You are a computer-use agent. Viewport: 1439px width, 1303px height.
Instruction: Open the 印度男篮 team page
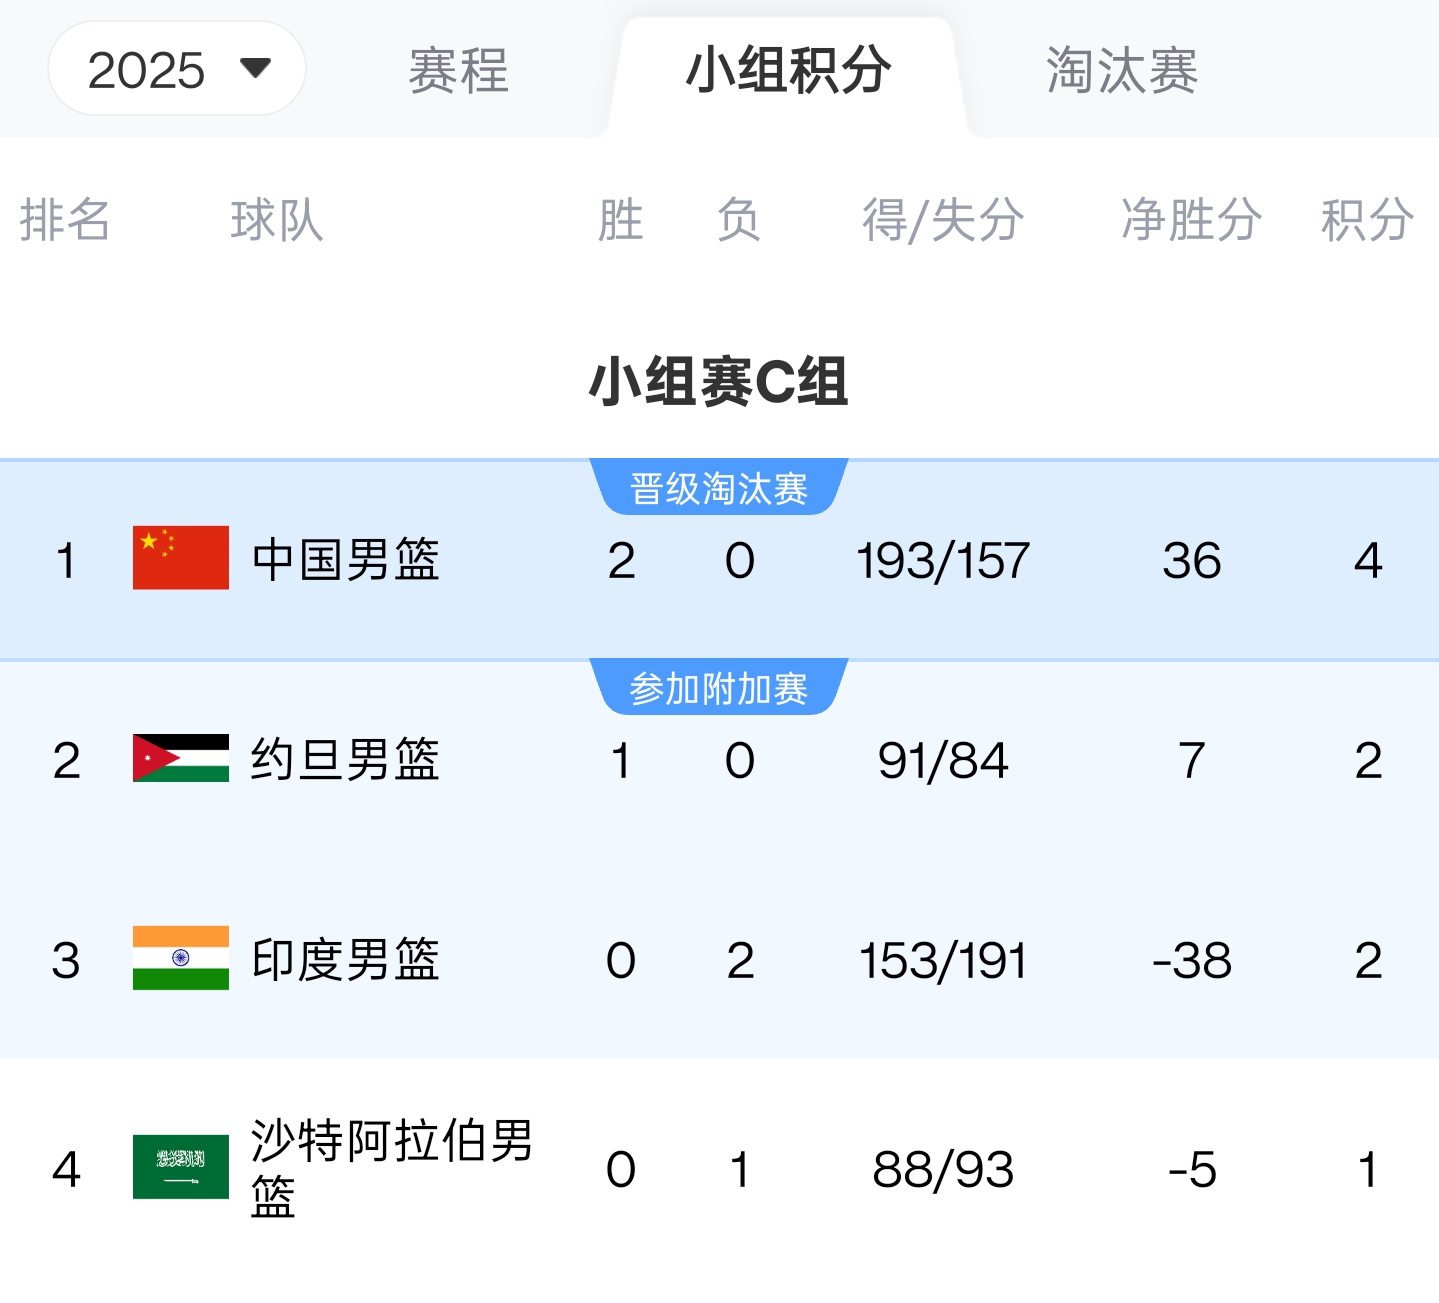click(345, 959)
